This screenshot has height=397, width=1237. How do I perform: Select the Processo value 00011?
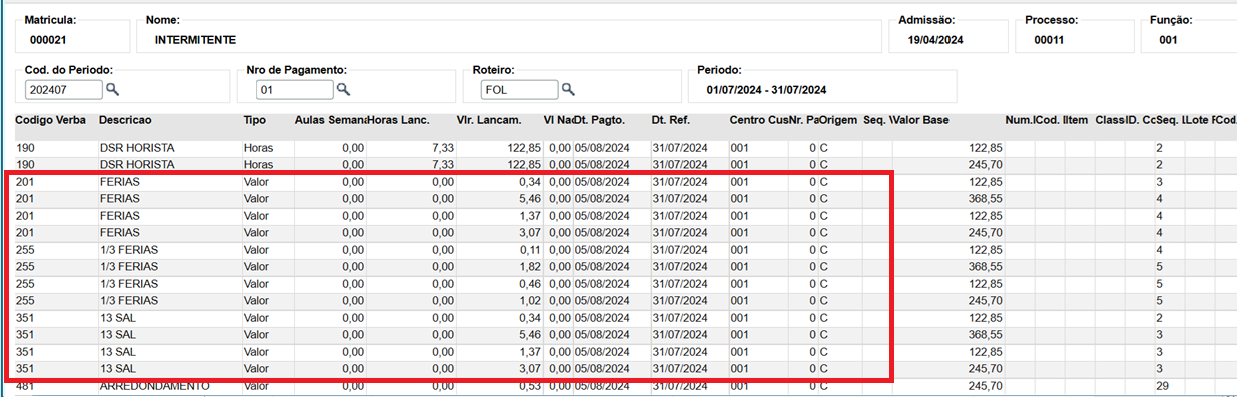[x=1049, y=40]
